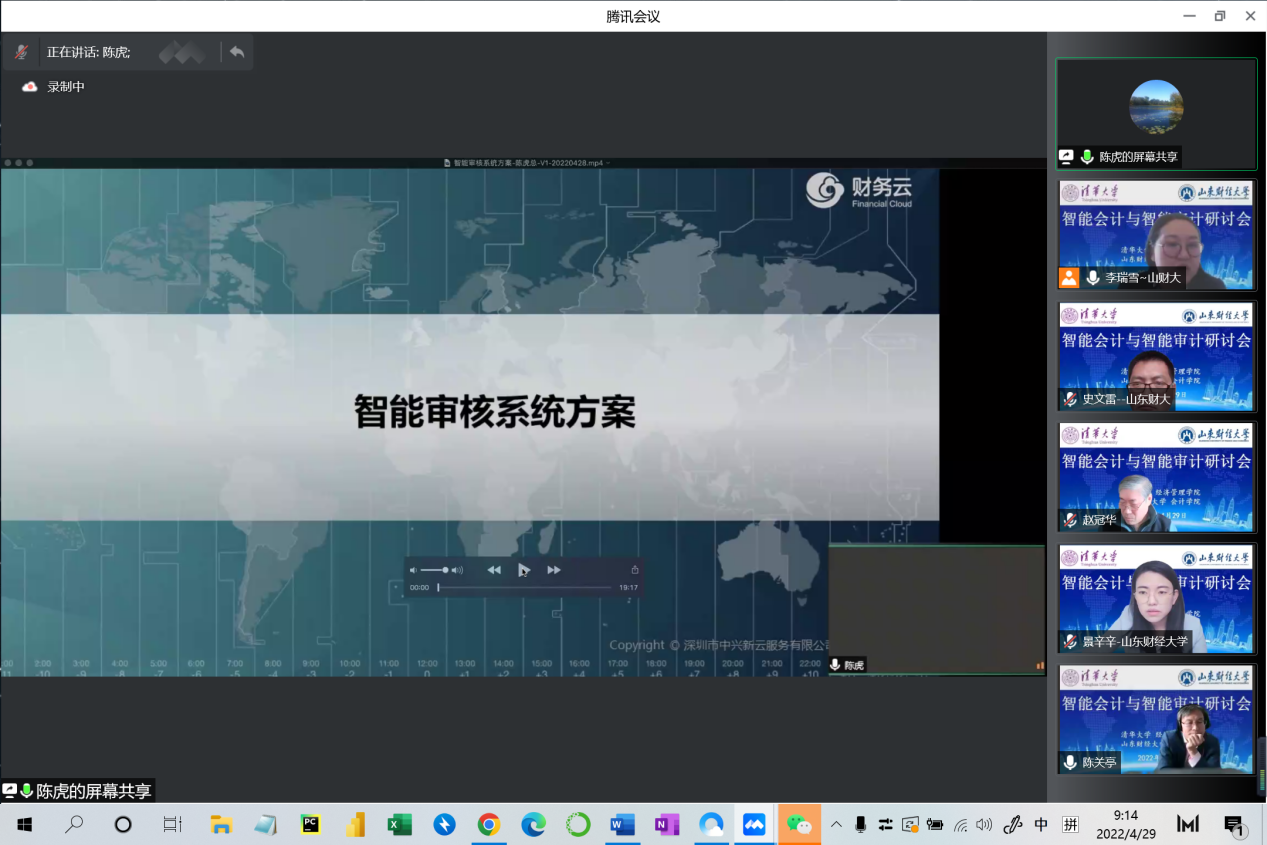
Task: Select 陈关亭 participant video tile
Action: click(1156, 719)
